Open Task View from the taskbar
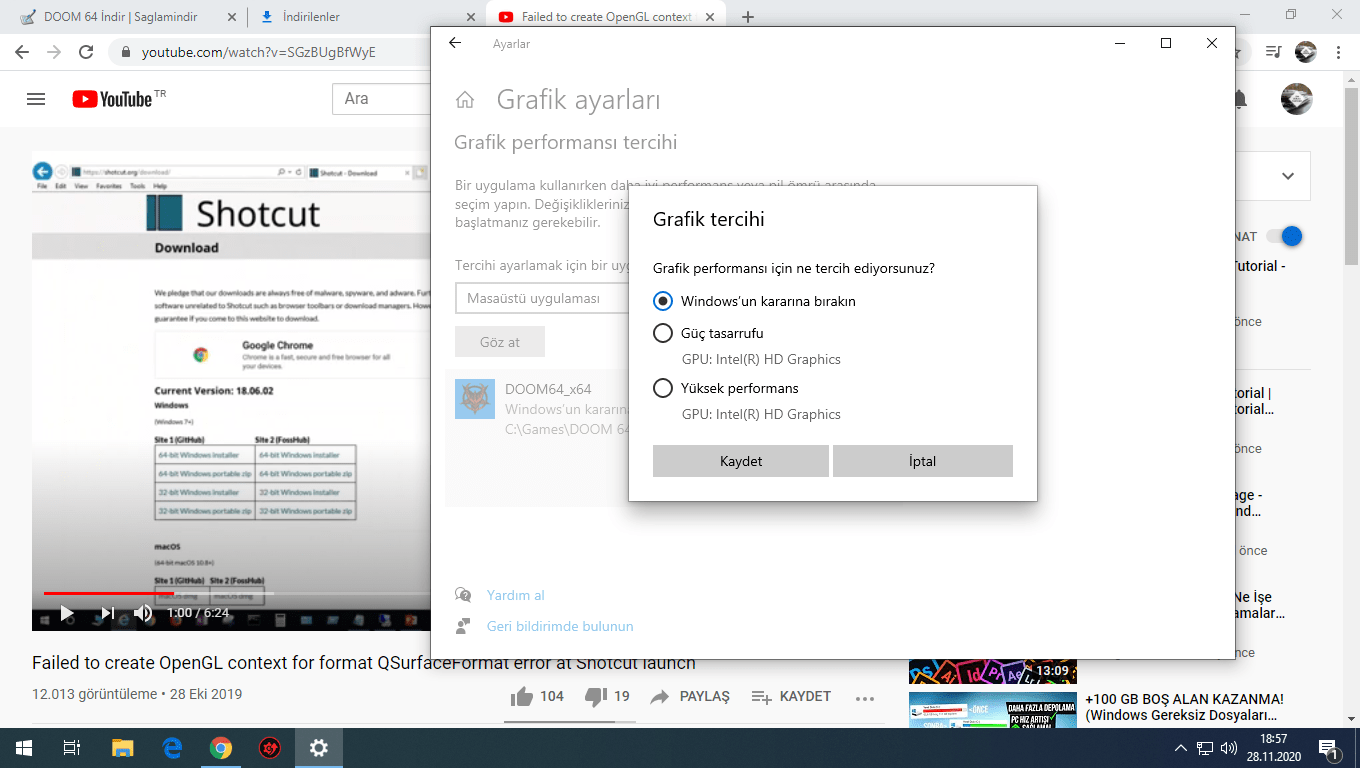This screenshot has width=1360, height=768. (x=71, y=748)
